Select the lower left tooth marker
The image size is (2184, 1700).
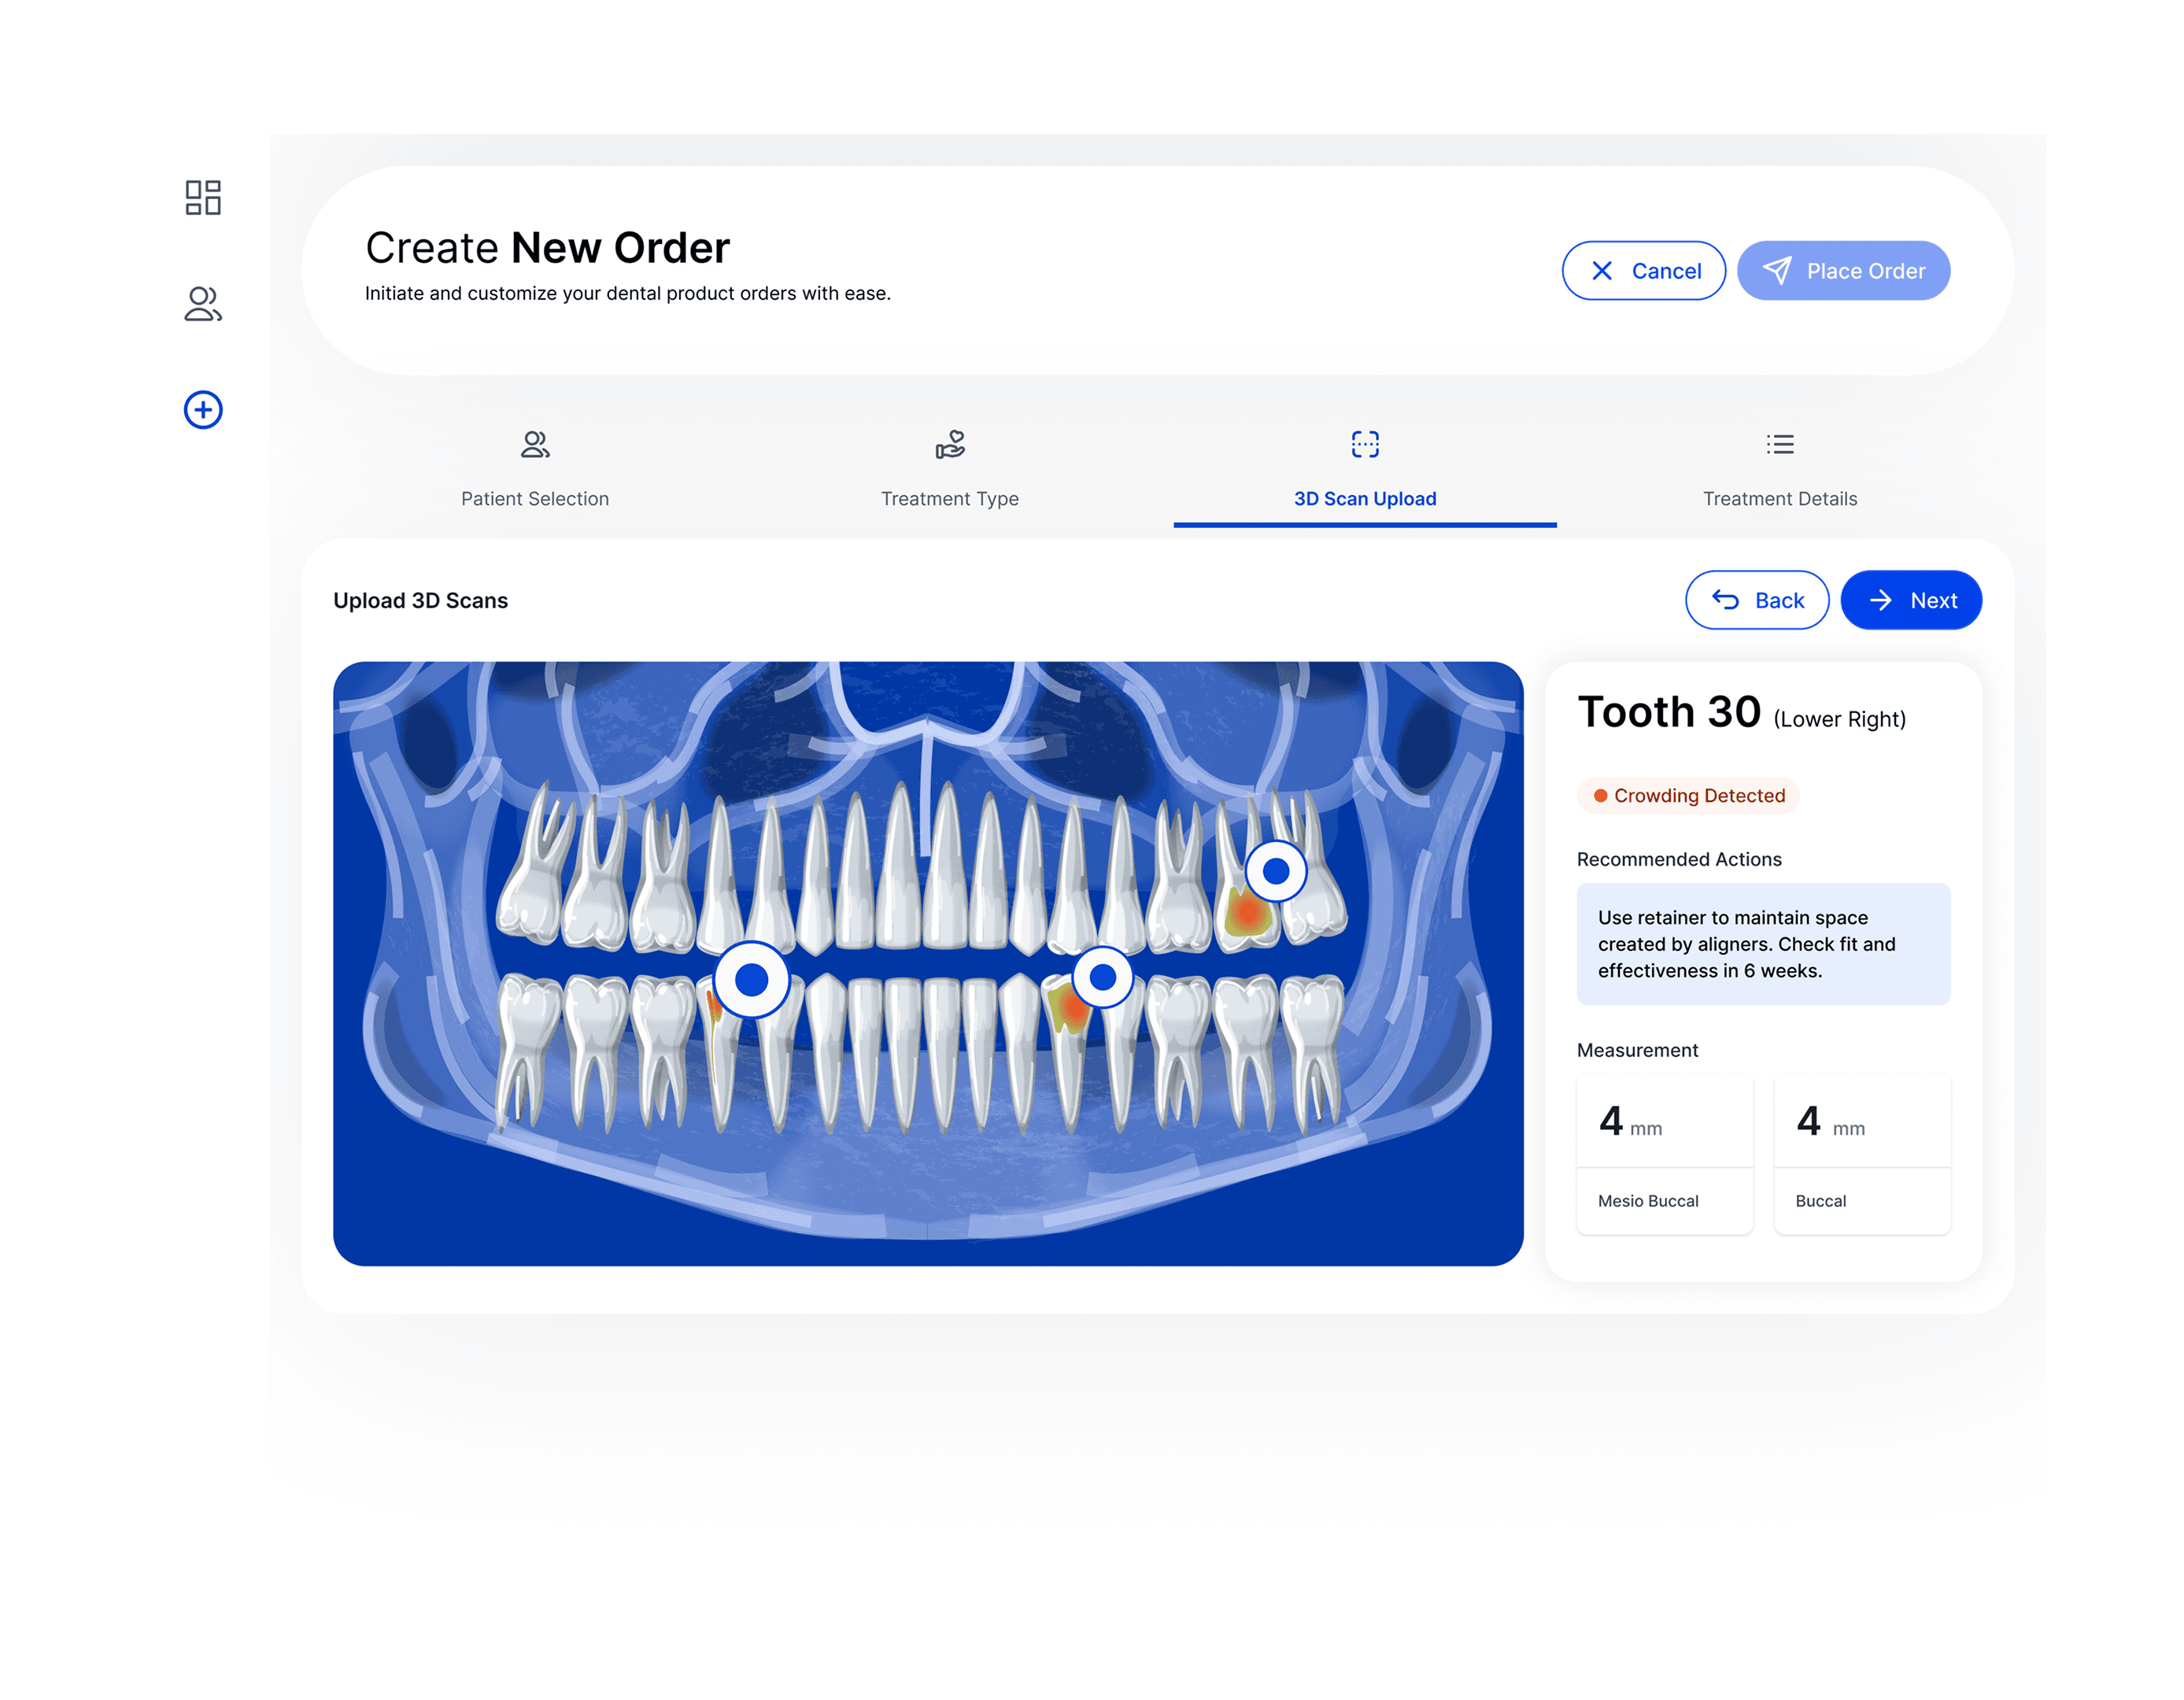pyautogui.click(x=751, y=980)
